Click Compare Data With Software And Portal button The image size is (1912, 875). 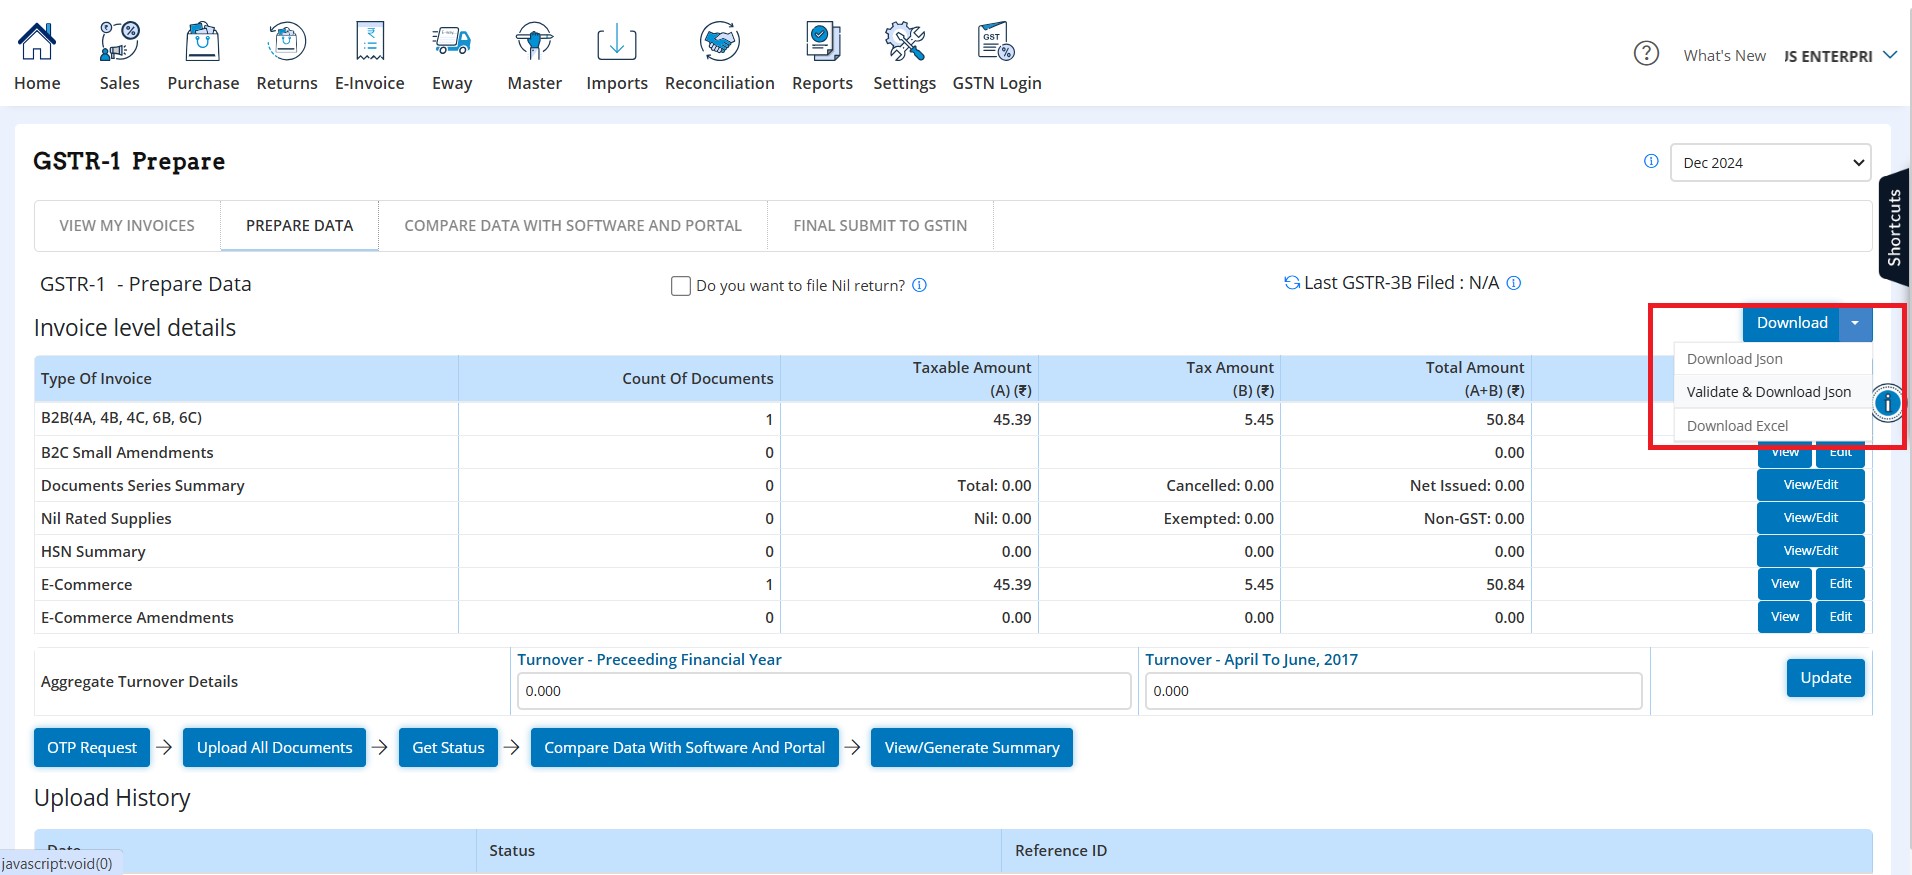tap(684, 748)
